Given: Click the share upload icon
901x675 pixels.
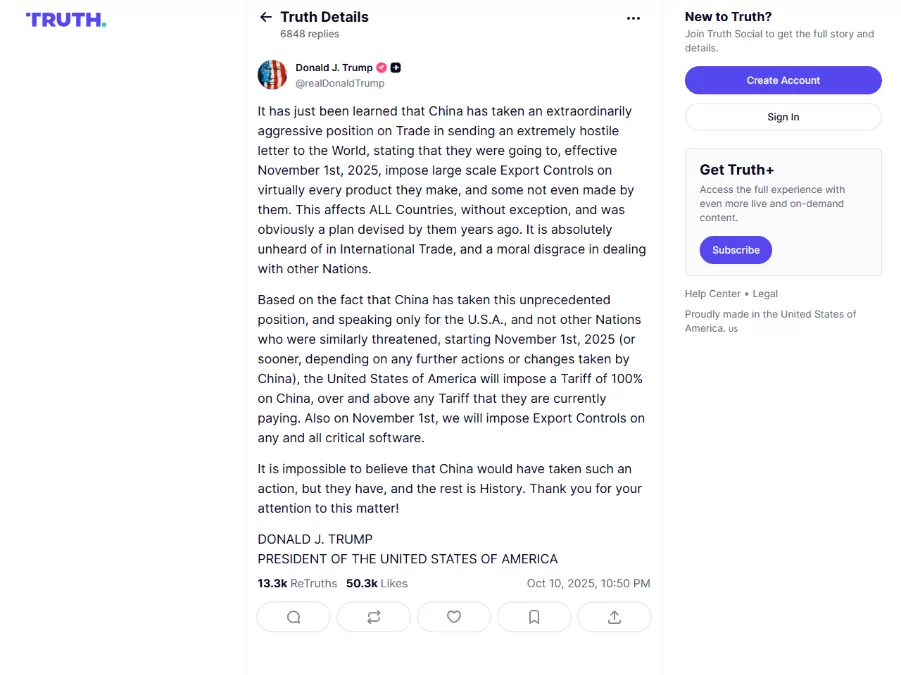Looking at the screenshot, I should [x=614, y=617].
